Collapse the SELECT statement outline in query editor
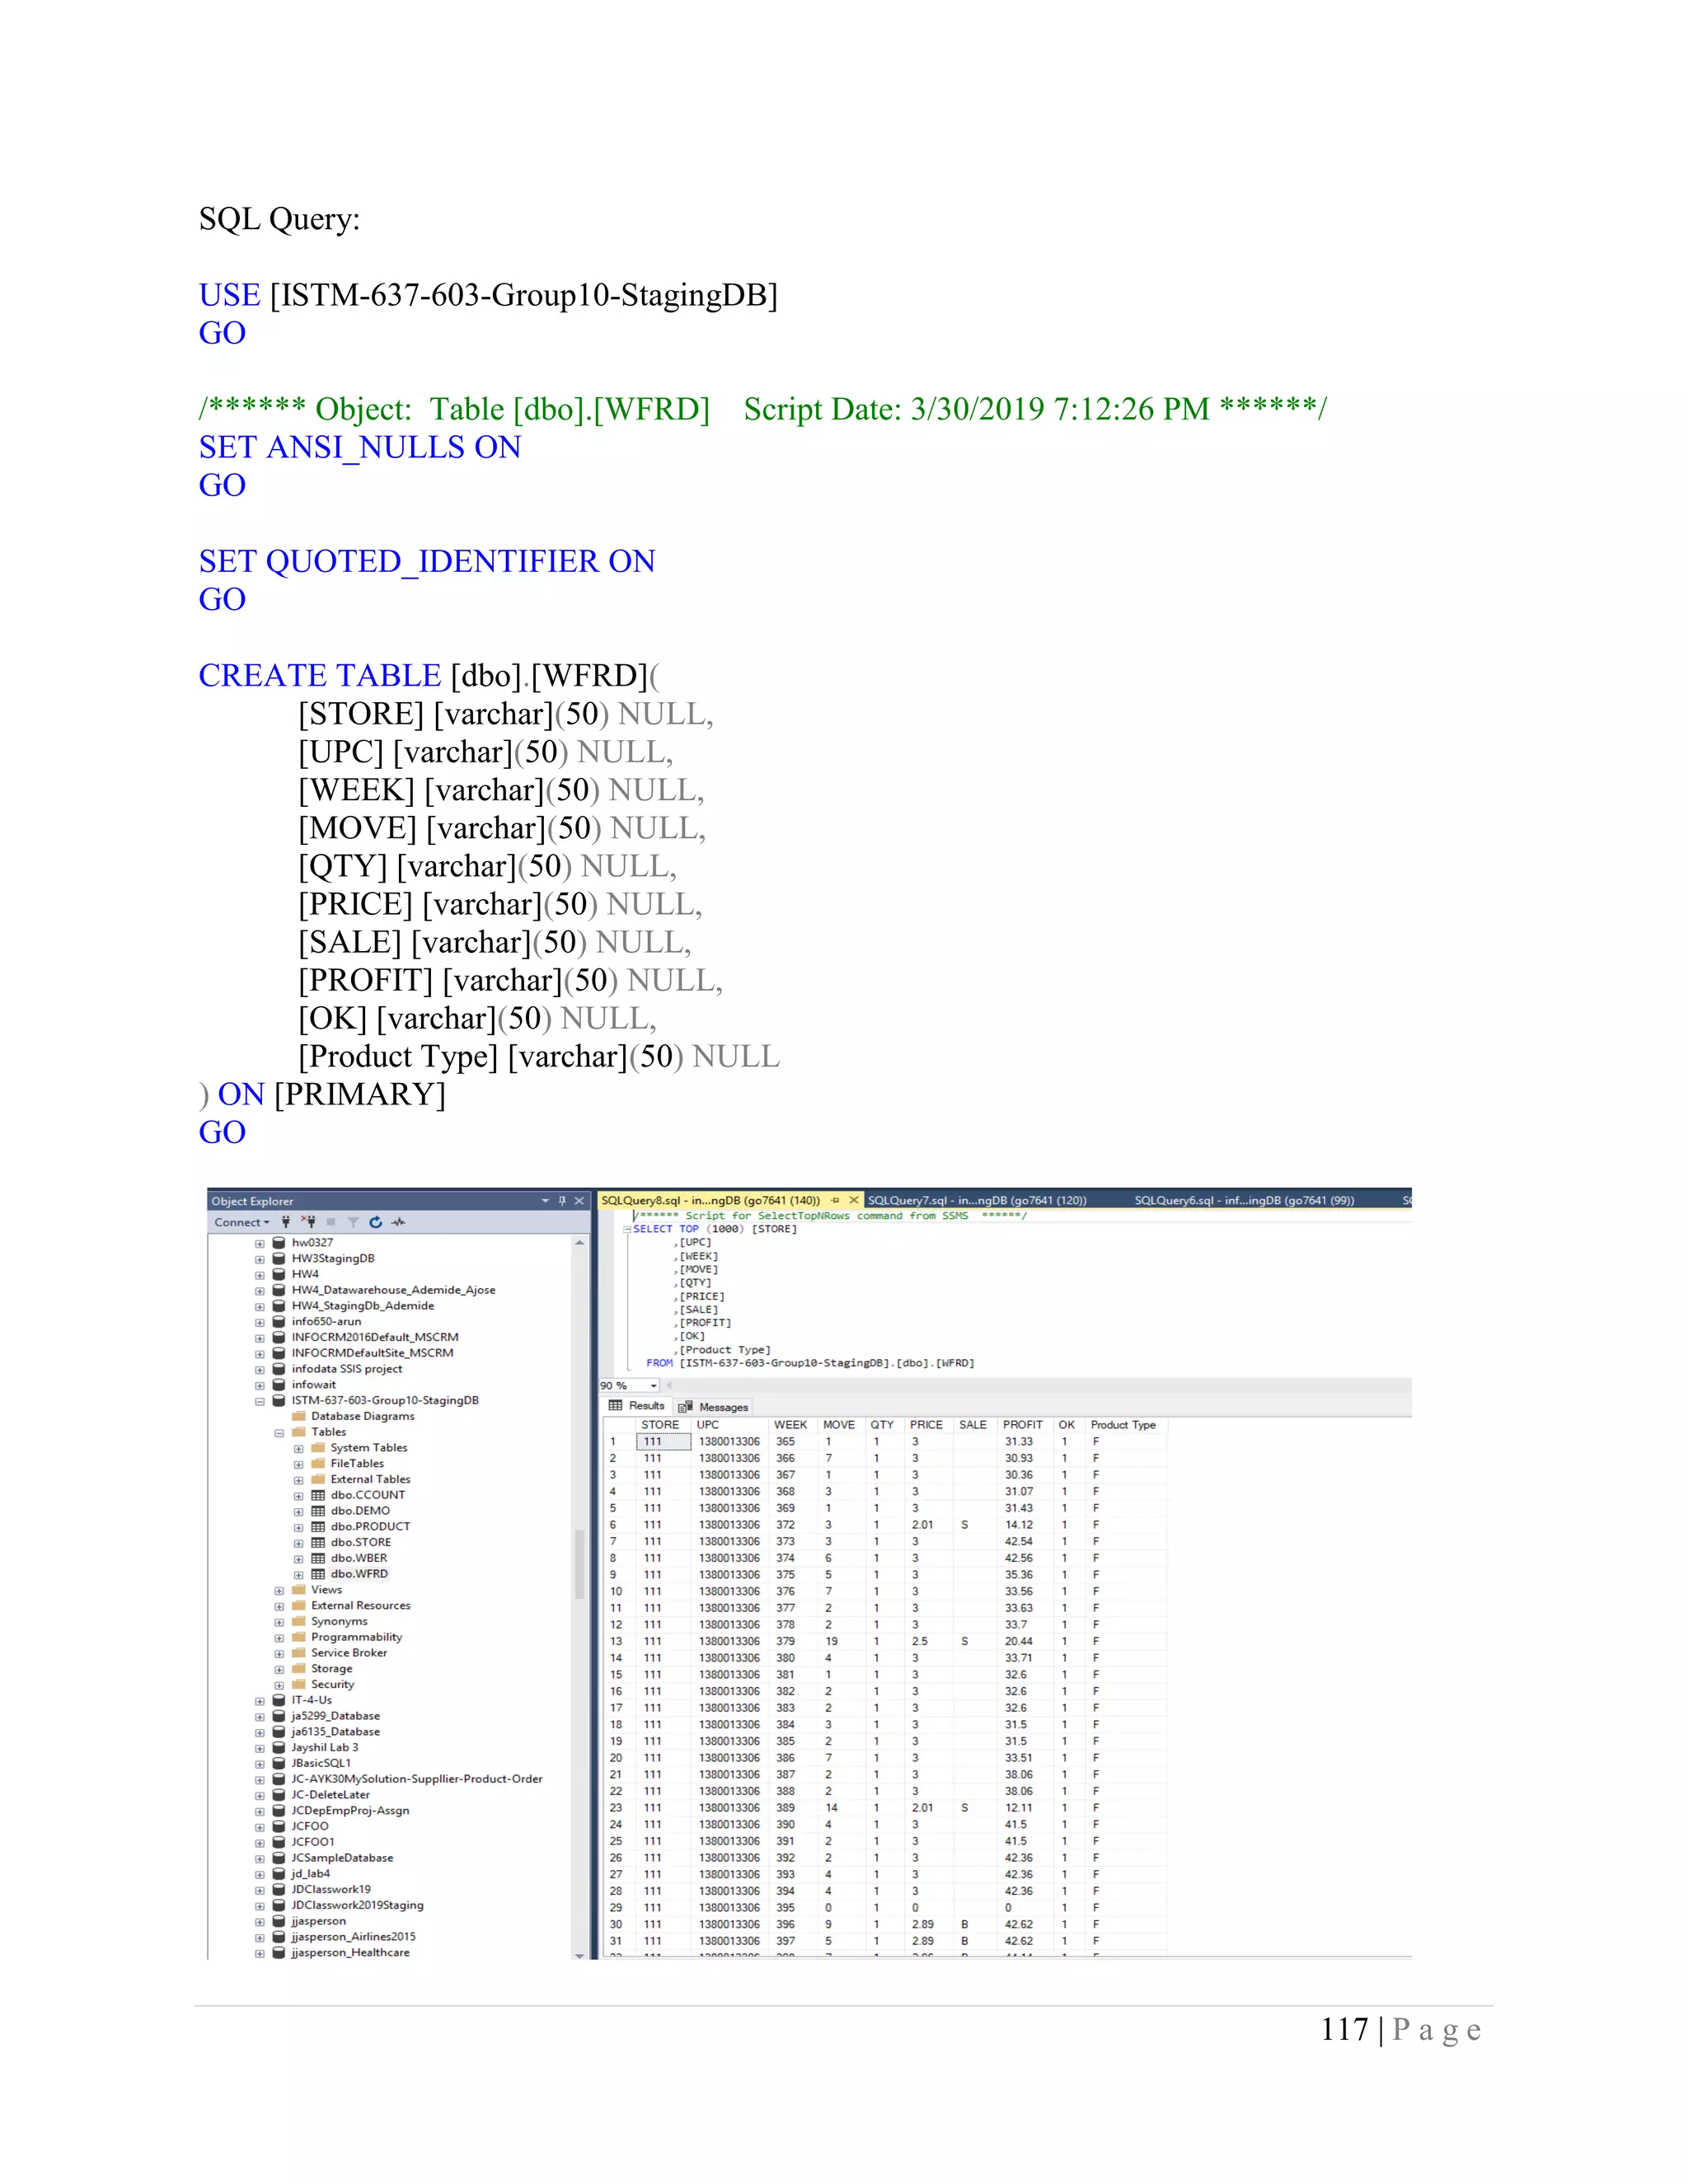 pyautogui.click(x=627, y=1229)
